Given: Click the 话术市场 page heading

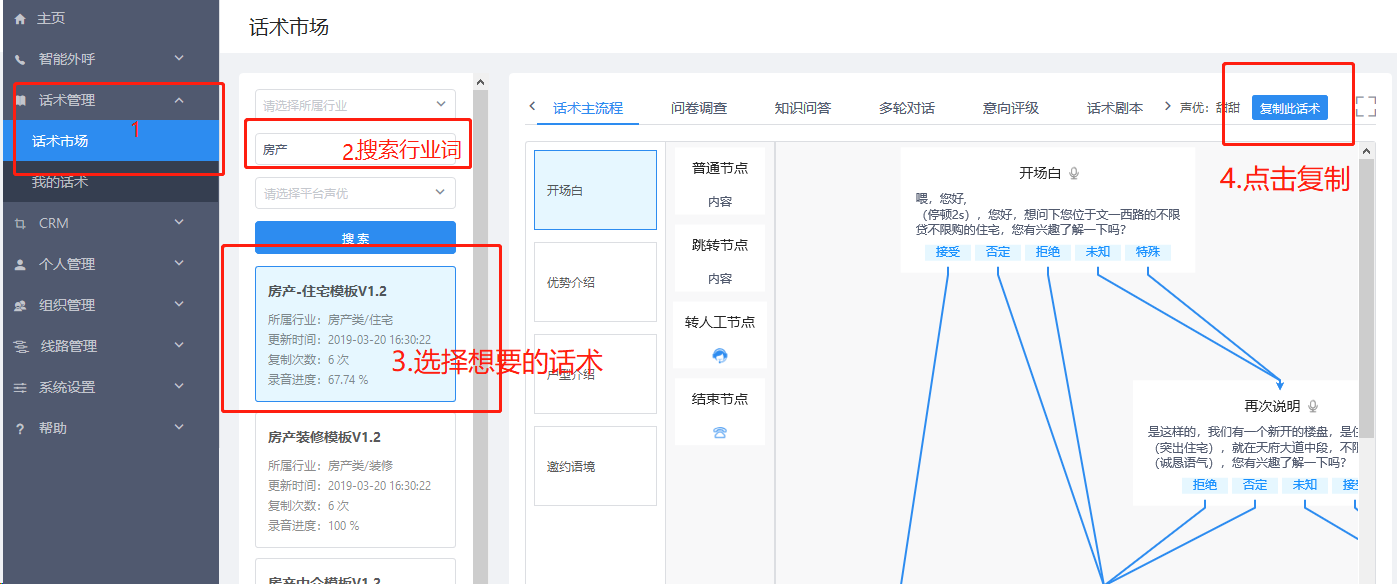Looking at the screenshot, I should coord(289,27).
